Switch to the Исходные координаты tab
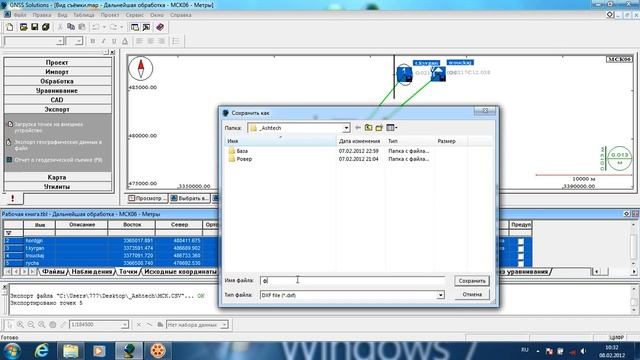Image resolution: width=640 pixels, height=360 pixels. pos(180,271)
